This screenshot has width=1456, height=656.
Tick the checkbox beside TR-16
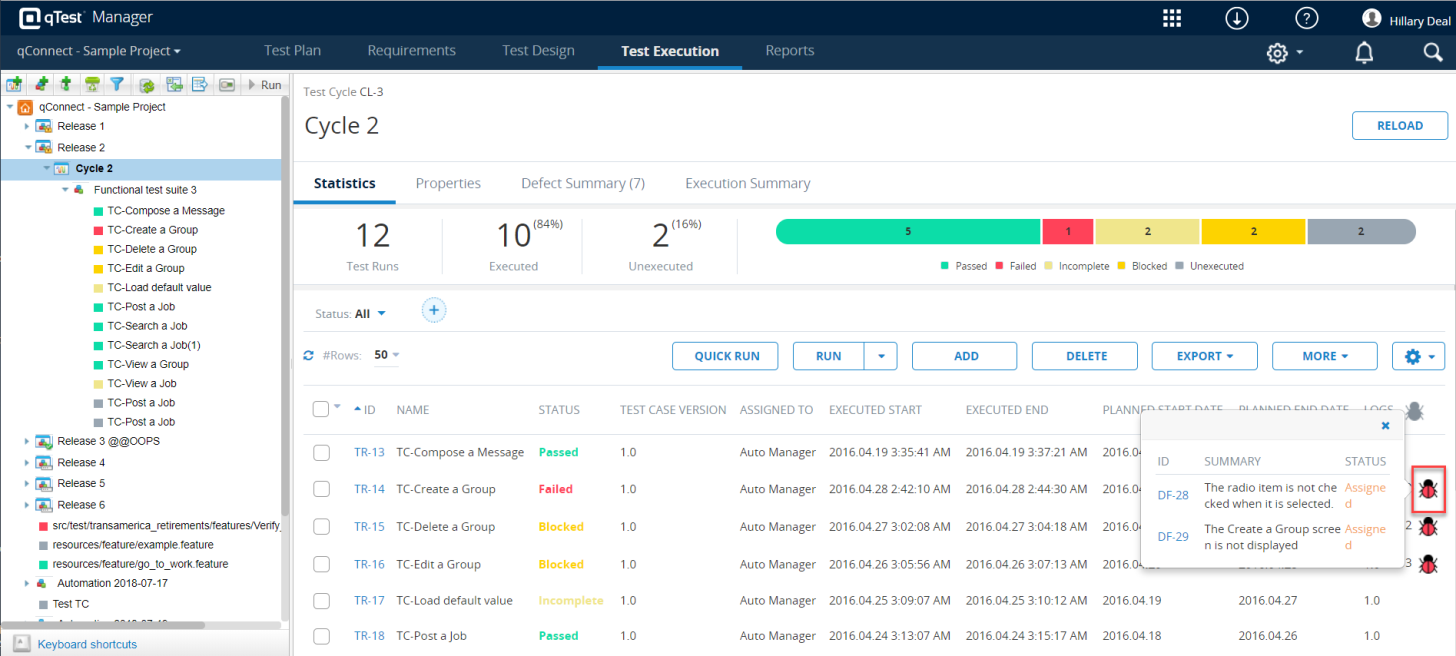[x=321, y=564]
